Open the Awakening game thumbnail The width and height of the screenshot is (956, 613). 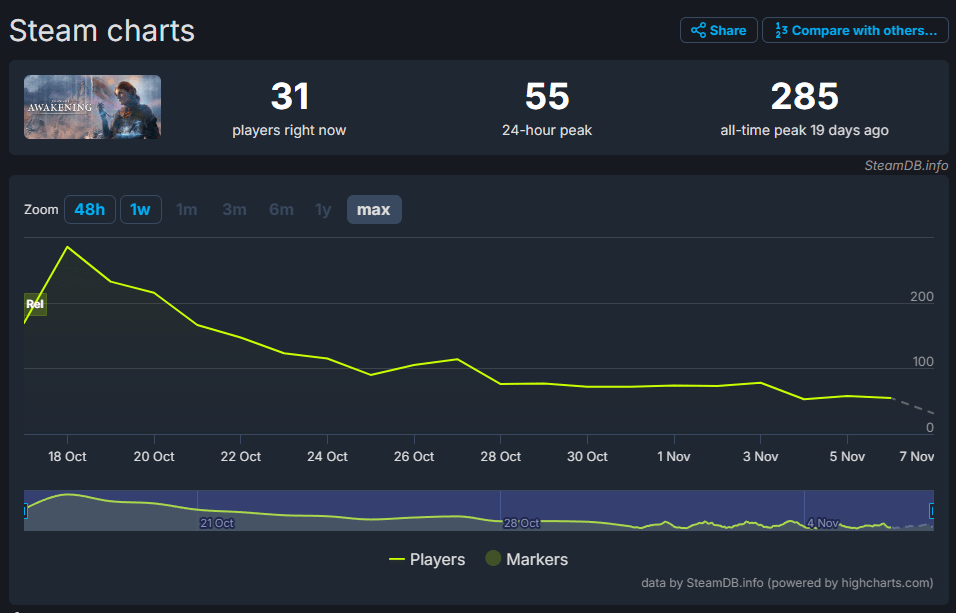93,107
